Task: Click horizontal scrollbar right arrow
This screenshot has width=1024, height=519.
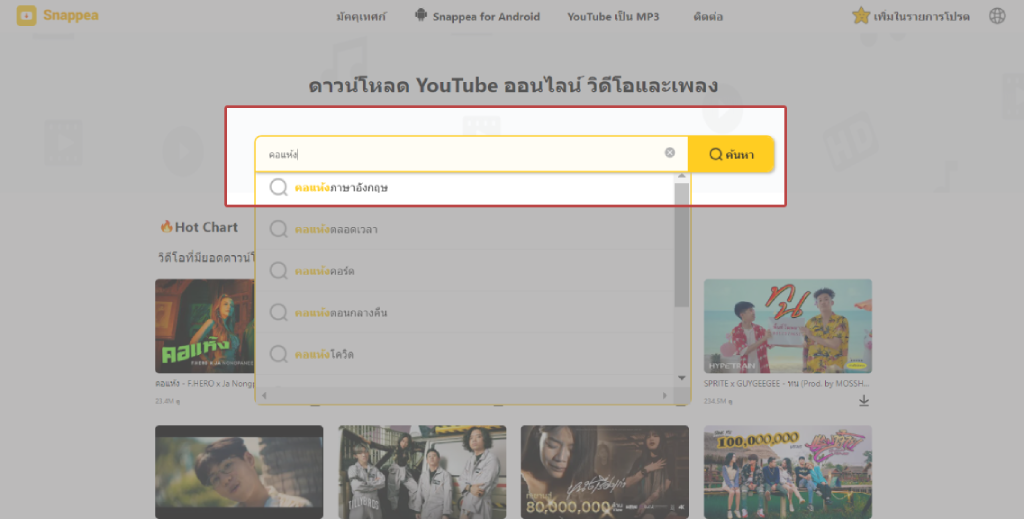Action: click(x=665, y=396)
